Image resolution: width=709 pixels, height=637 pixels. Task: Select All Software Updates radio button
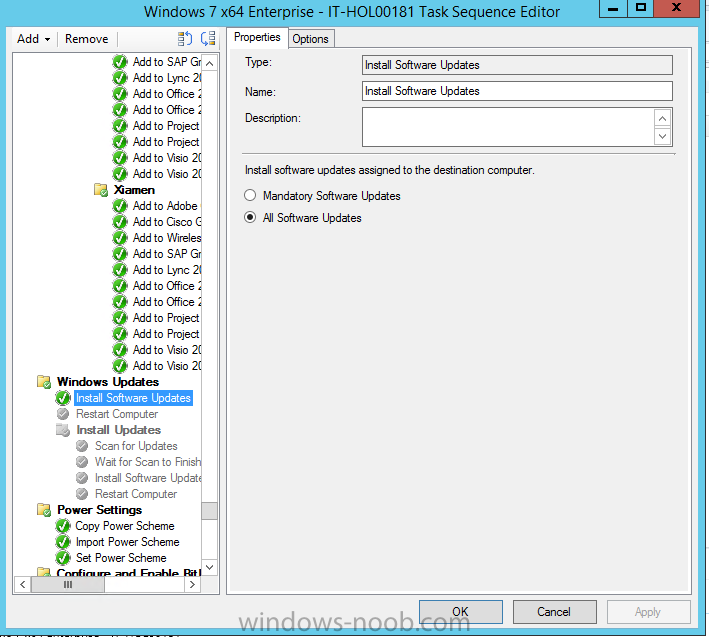pos(251,218)
